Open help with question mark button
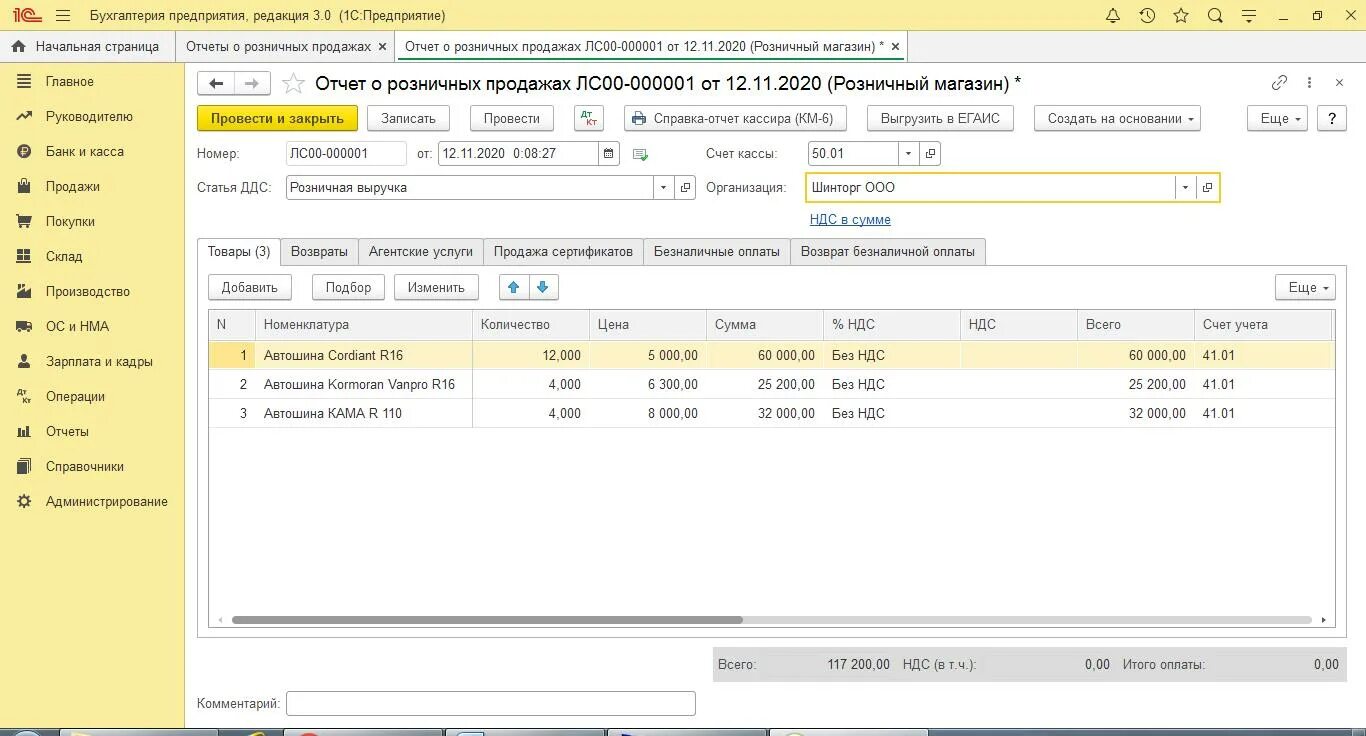The height and width of the screenshot is (736, 1366). [1331, 118]
